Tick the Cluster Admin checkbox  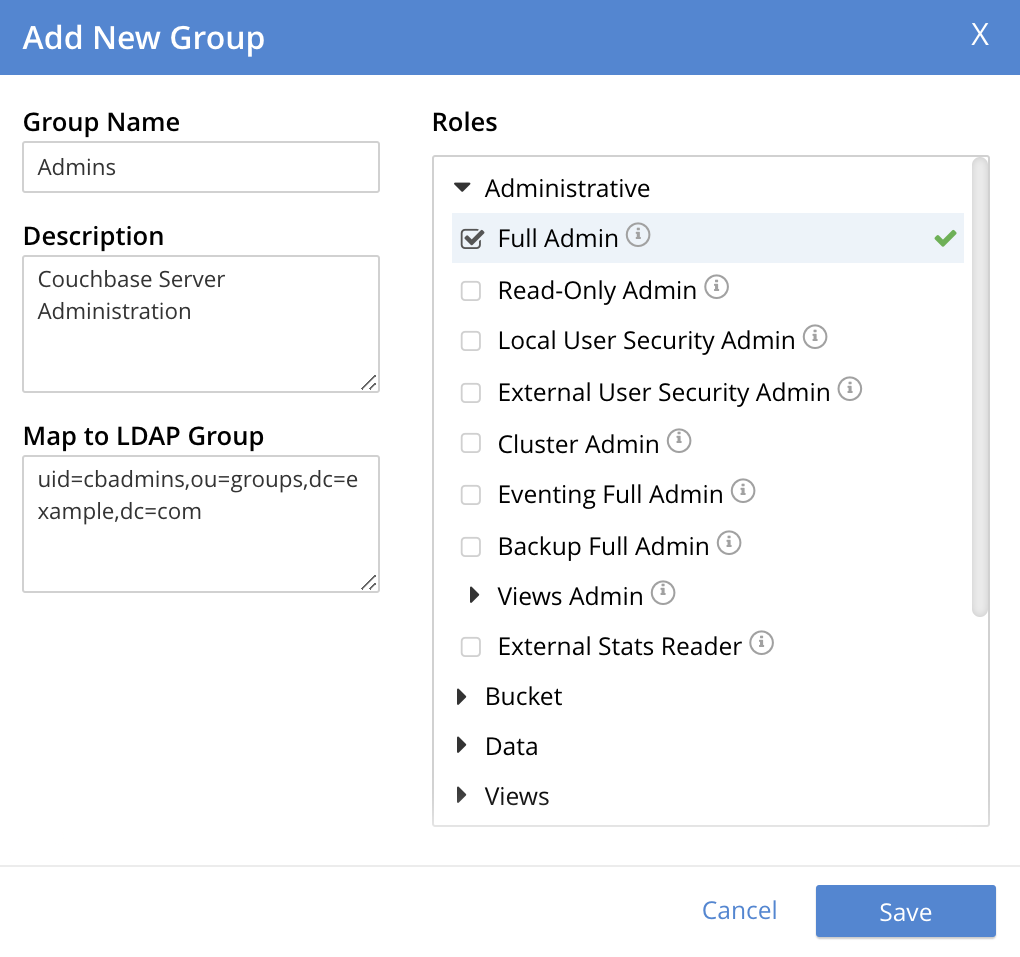pos(471,444)
